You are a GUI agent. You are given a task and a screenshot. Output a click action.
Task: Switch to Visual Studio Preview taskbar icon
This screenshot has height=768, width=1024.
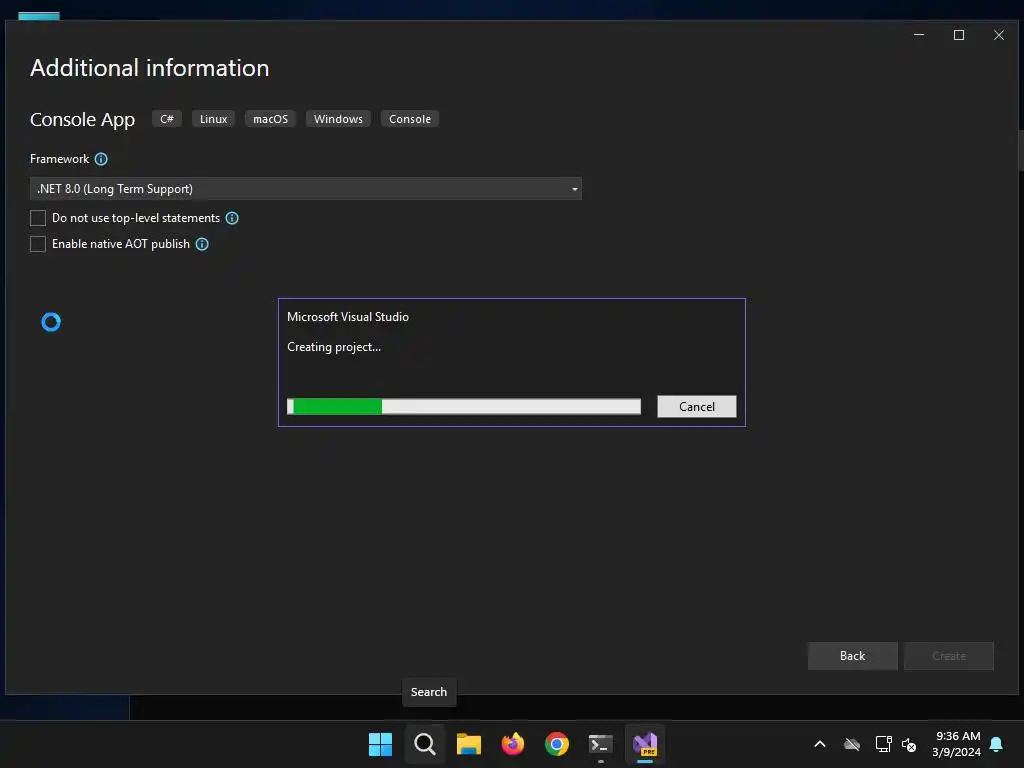coord(645,744)
